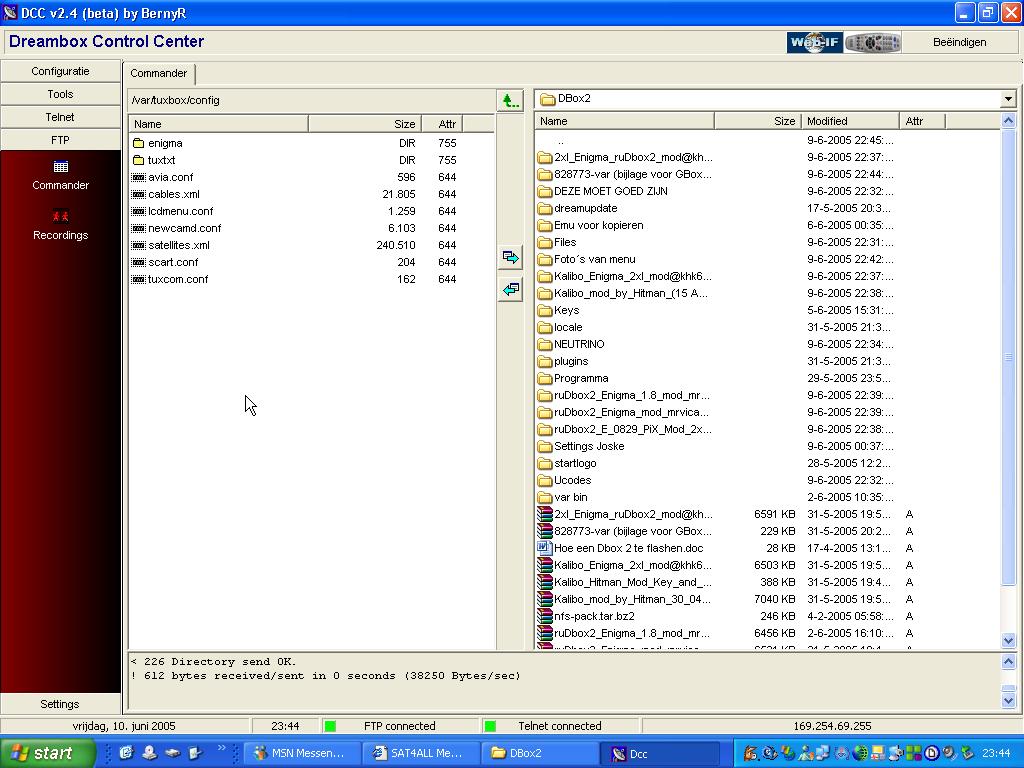1024x768 pixels.
Task: Select the tuxtxt folder icon
Action: tap(138, 160)
